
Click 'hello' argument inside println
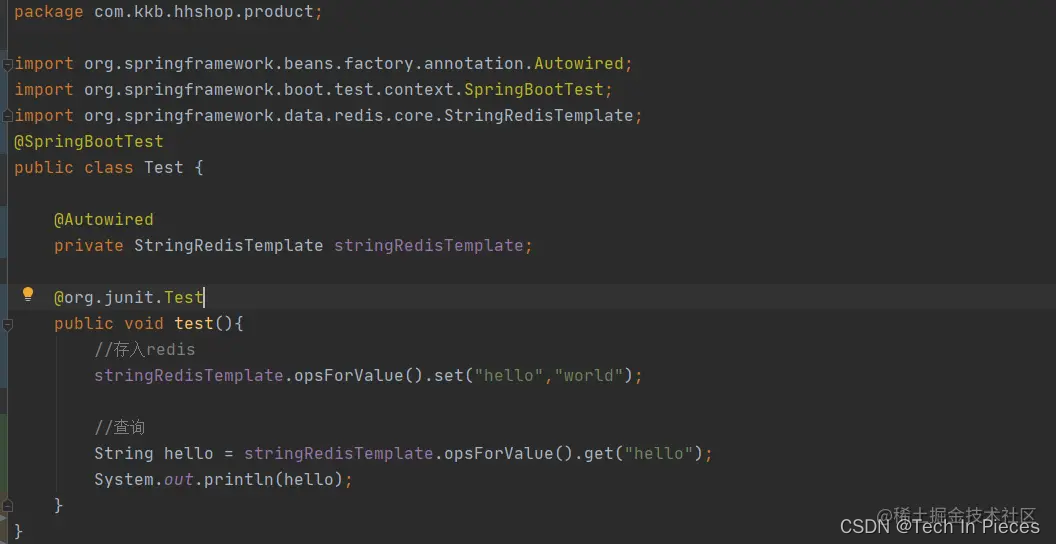click(x=309, y=480)
